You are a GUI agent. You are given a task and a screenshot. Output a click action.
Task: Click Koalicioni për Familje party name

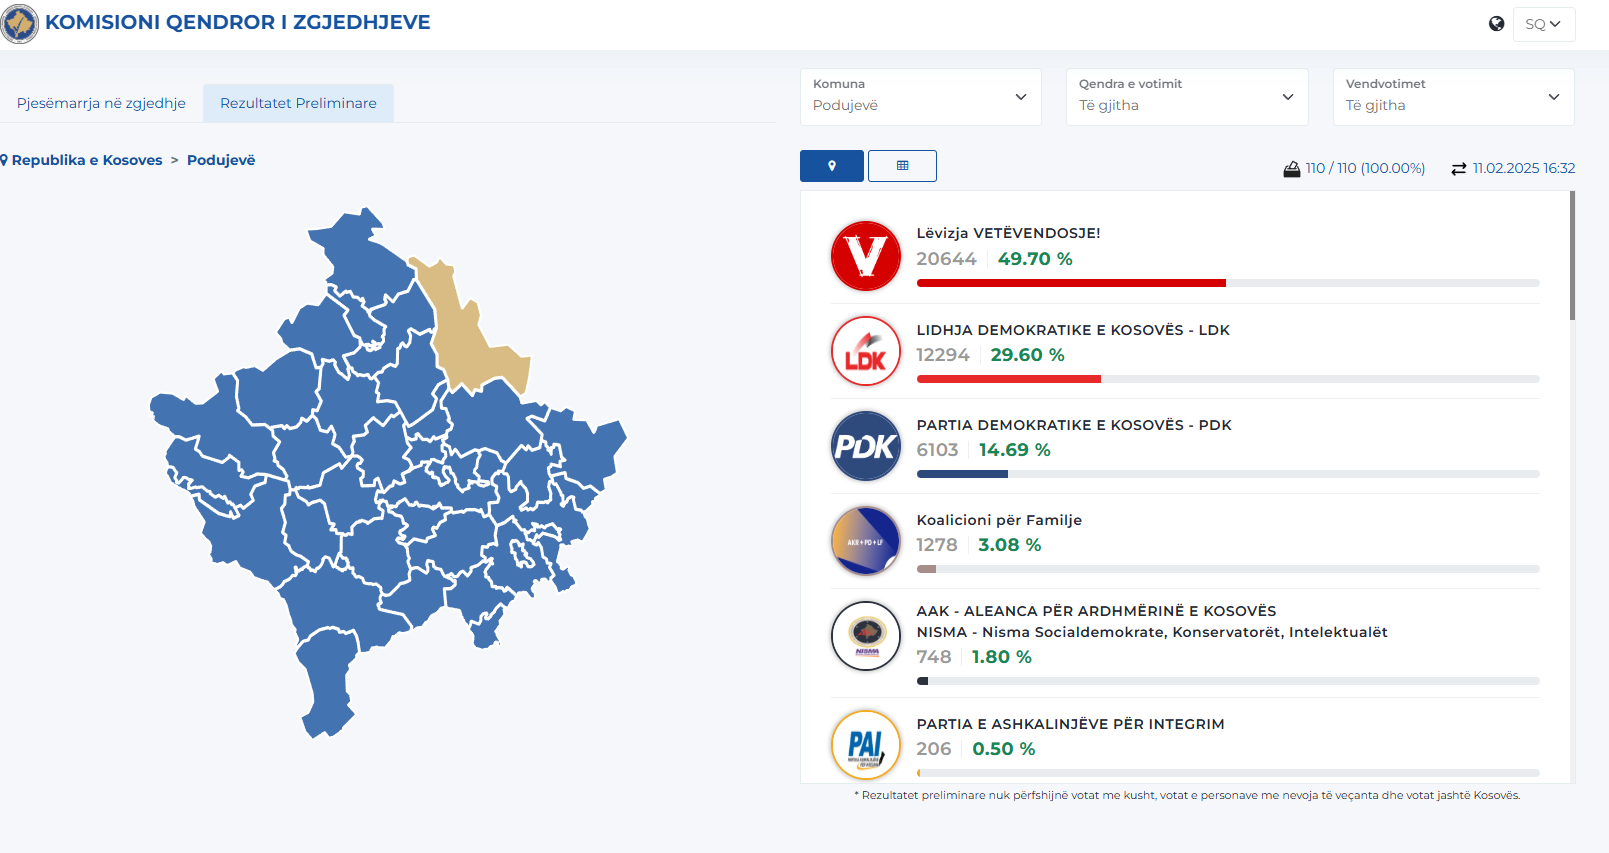(999, 520)
